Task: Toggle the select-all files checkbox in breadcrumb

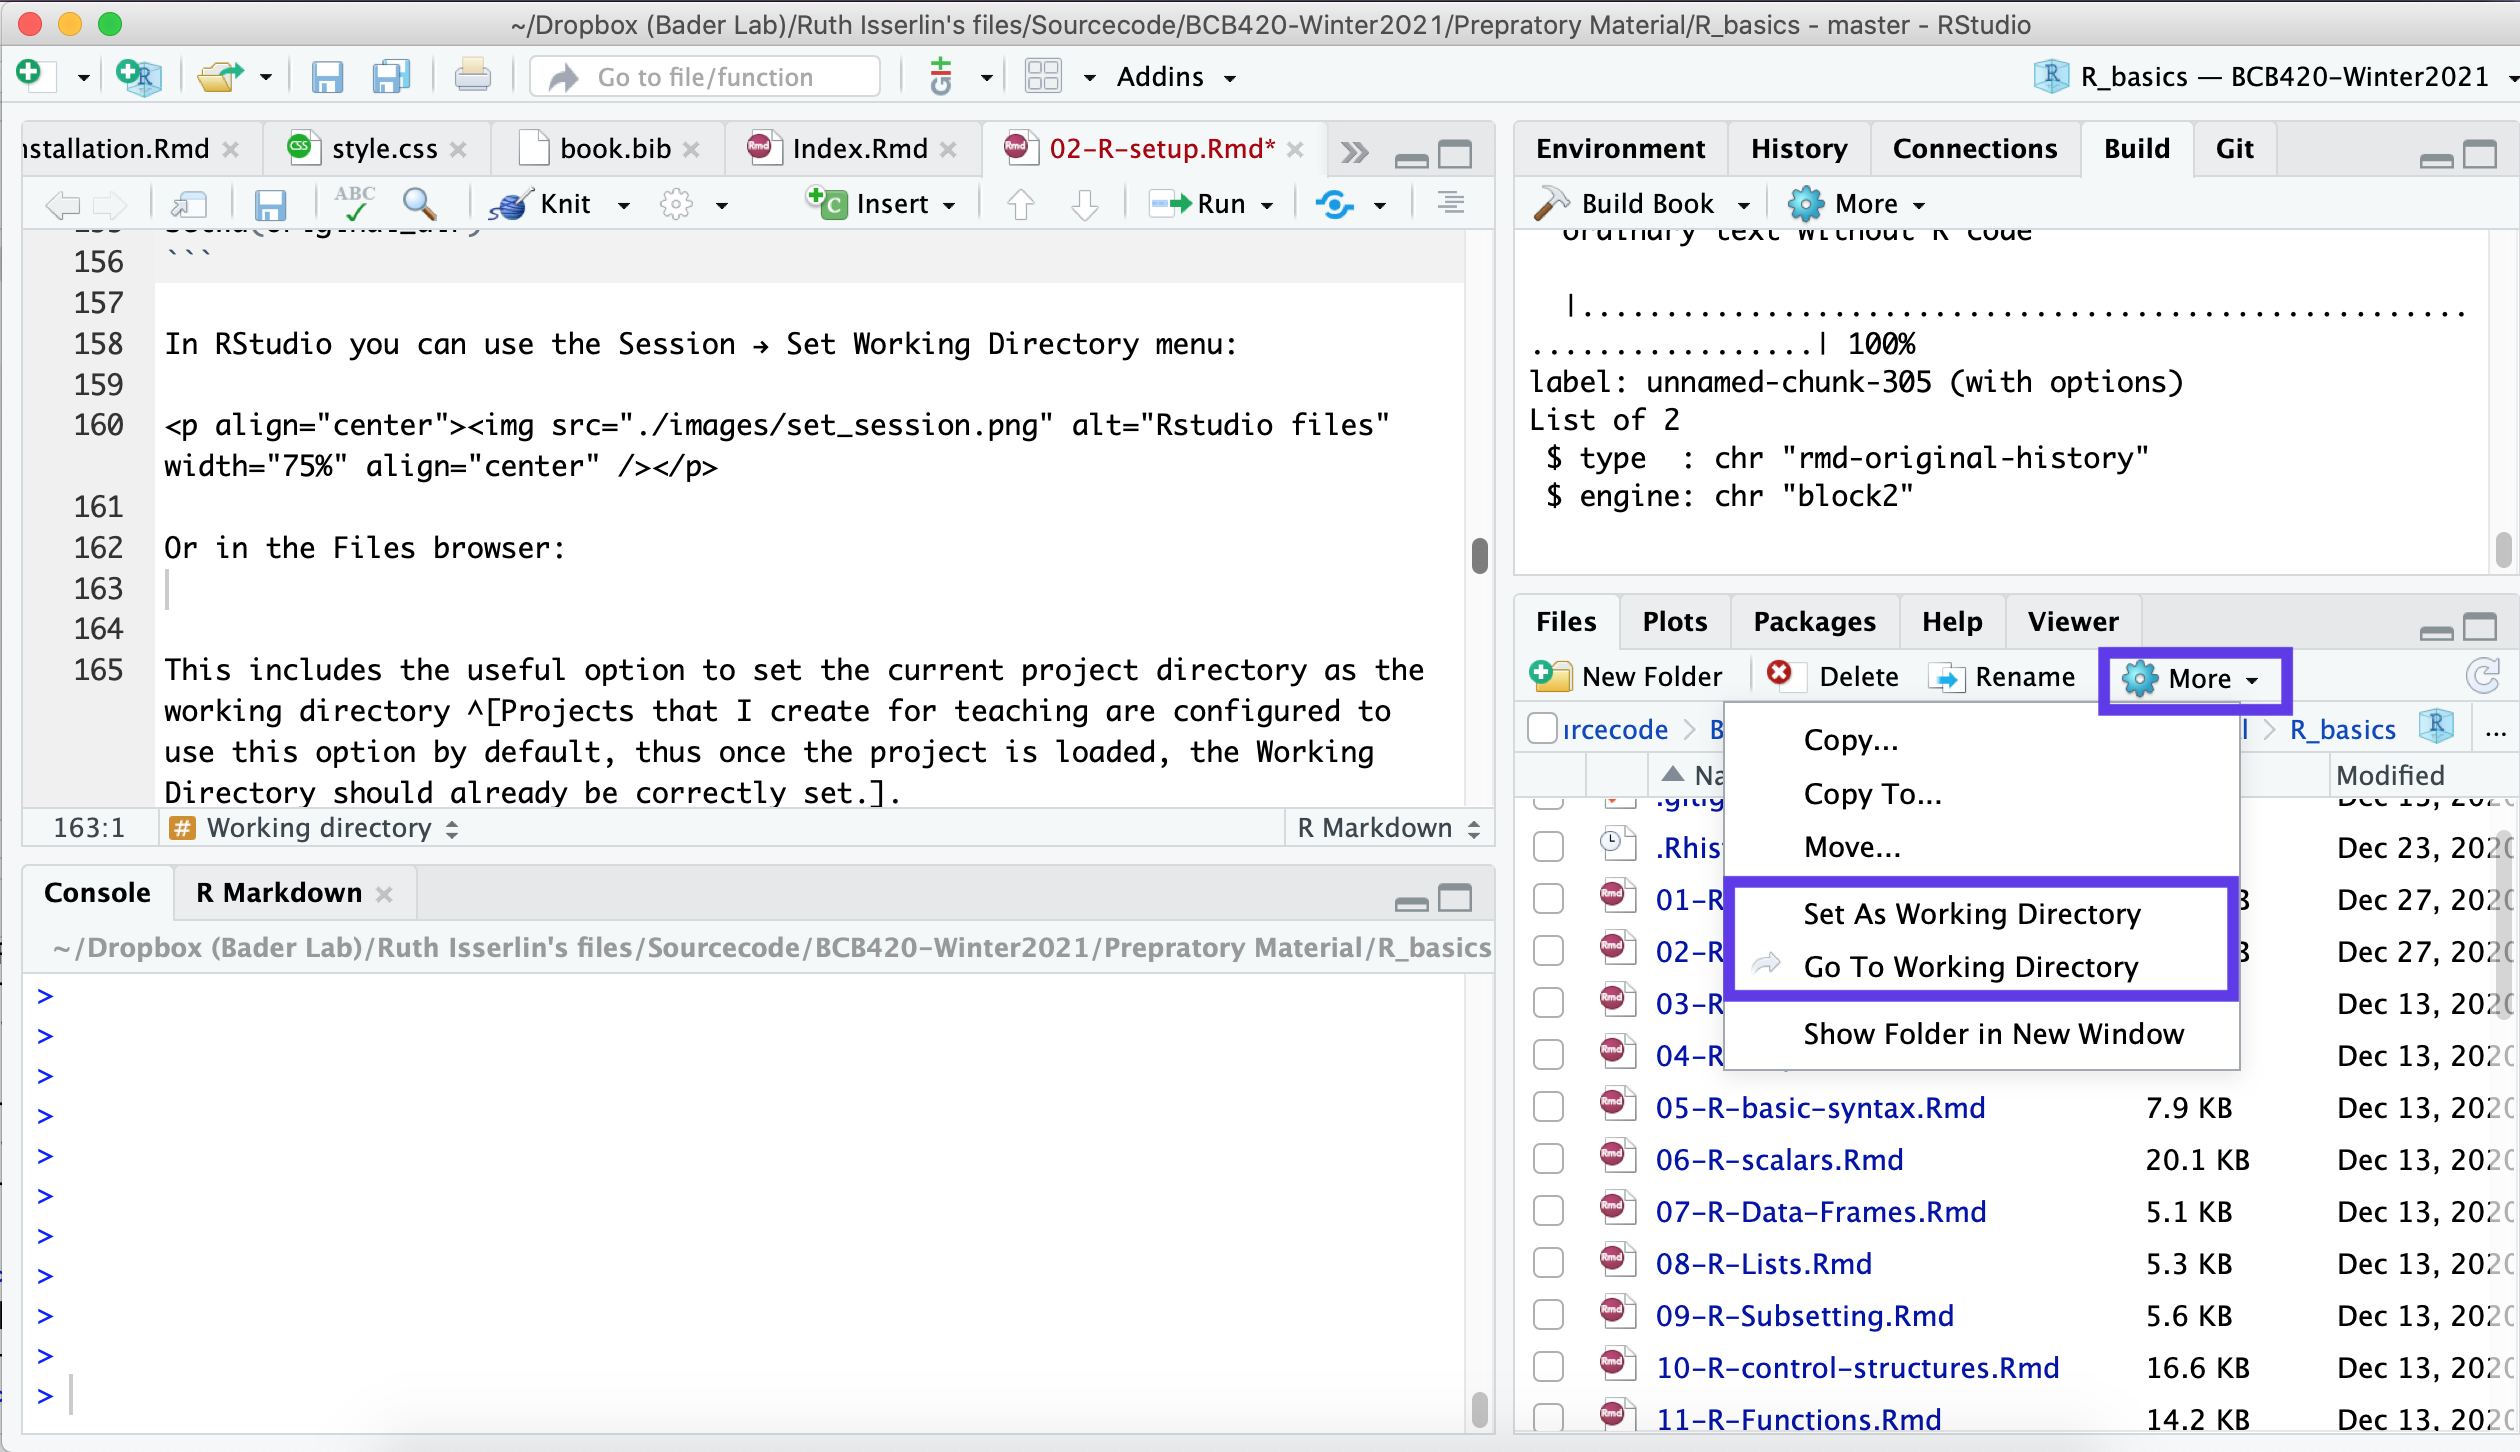Action: [x=1543, y=728]
